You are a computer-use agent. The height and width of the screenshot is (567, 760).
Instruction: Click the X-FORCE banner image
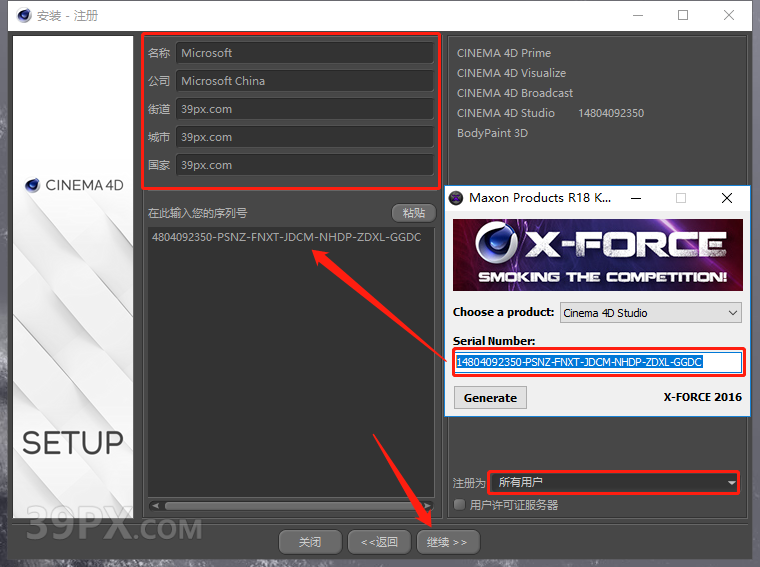597,255
